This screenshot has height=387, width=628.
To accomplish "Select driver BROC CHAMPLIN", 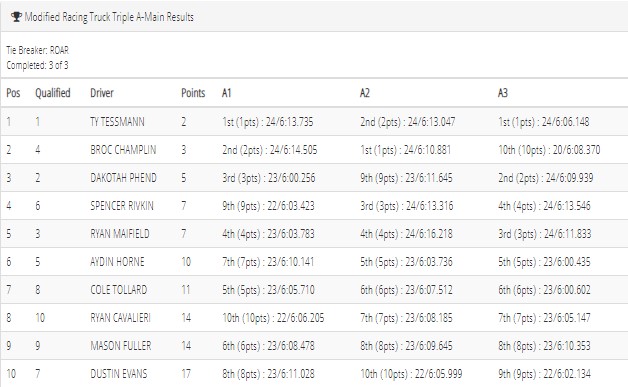I will 123,150.
